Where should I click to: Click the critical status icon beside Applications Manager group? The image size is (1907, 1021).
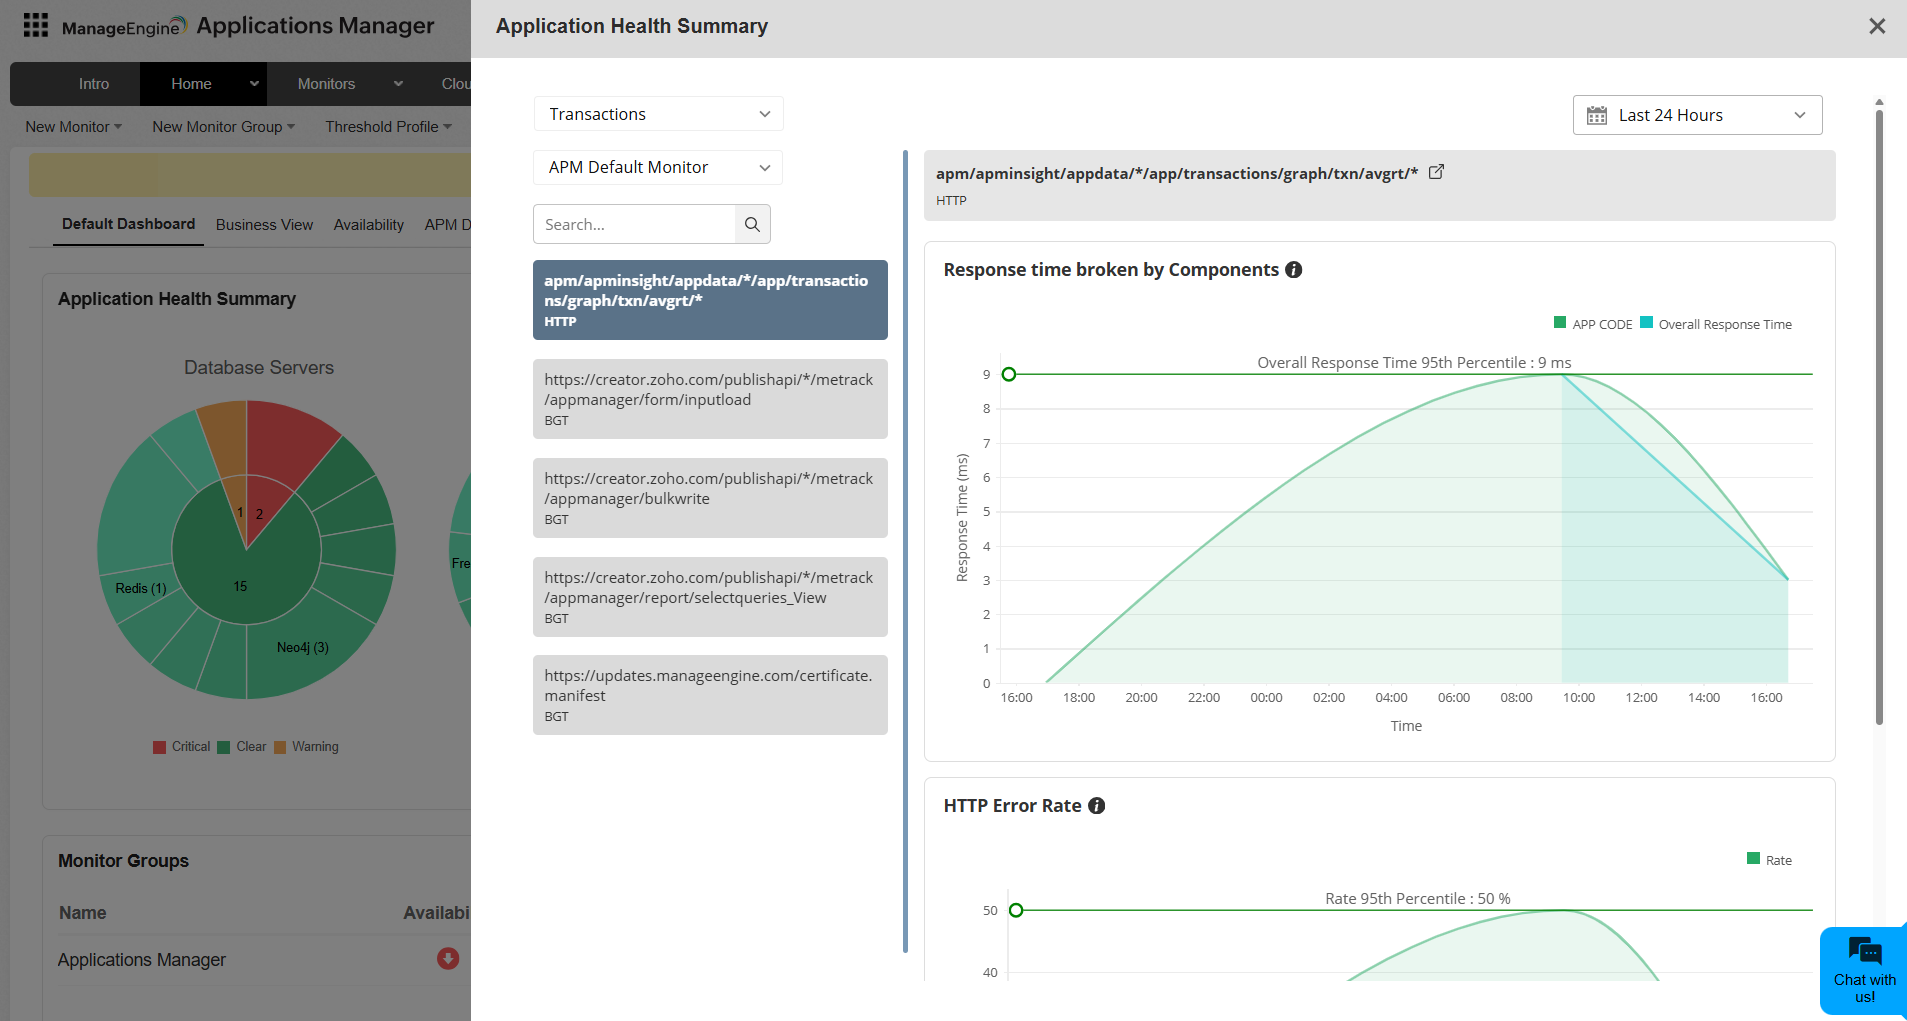pyautogui.click(x=447, y=959)
